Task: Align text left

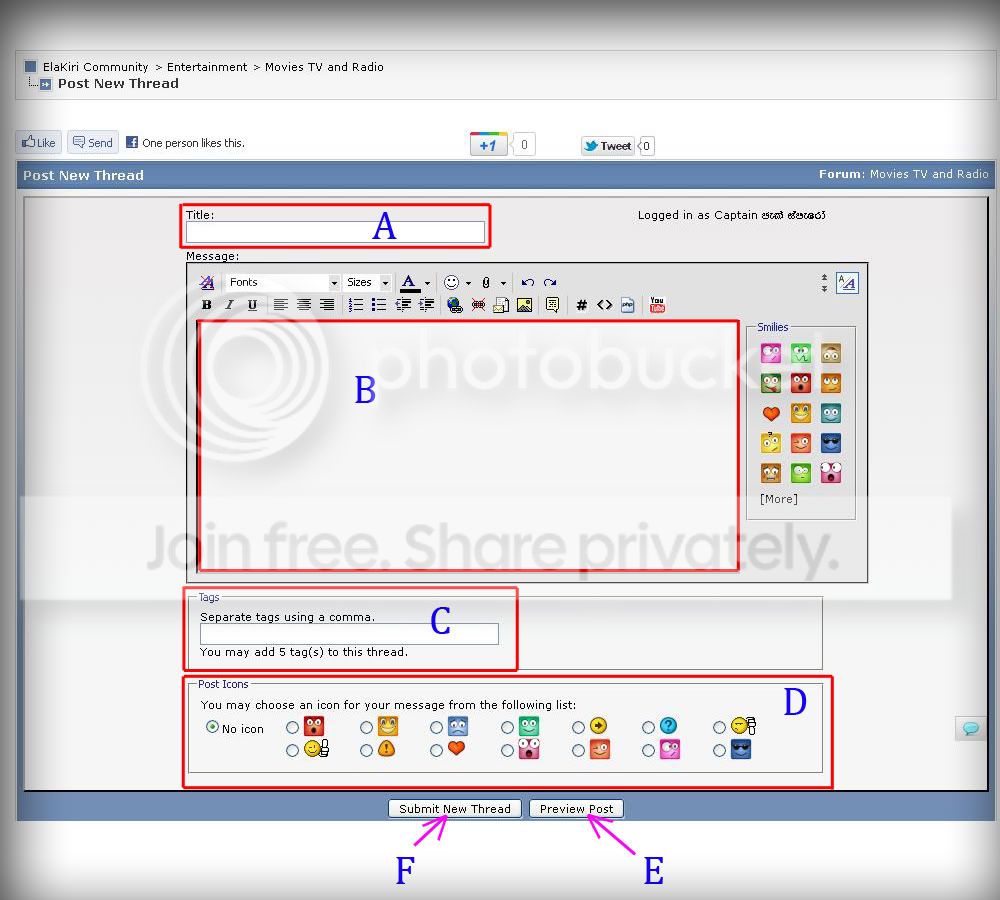Action: tap(281, 305)
